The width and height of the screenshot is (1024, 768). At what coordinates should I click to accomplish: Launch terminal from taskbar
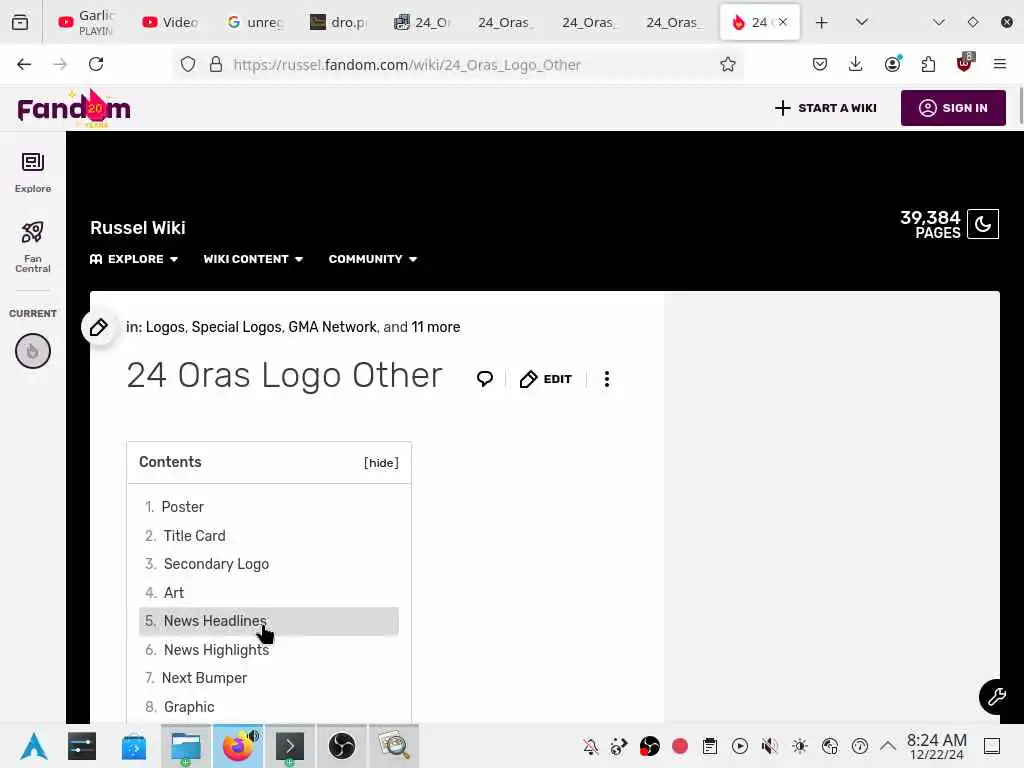pos(289,746)
